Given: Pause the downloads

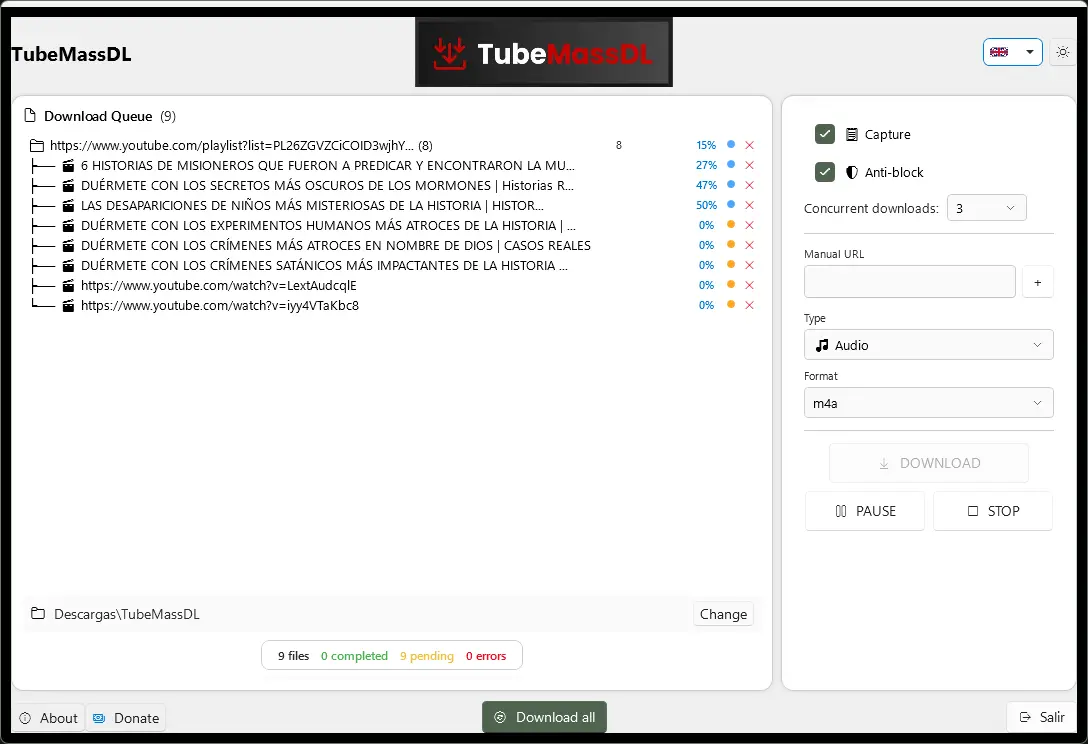Looking at the screenshot, I should pos(865,512).
